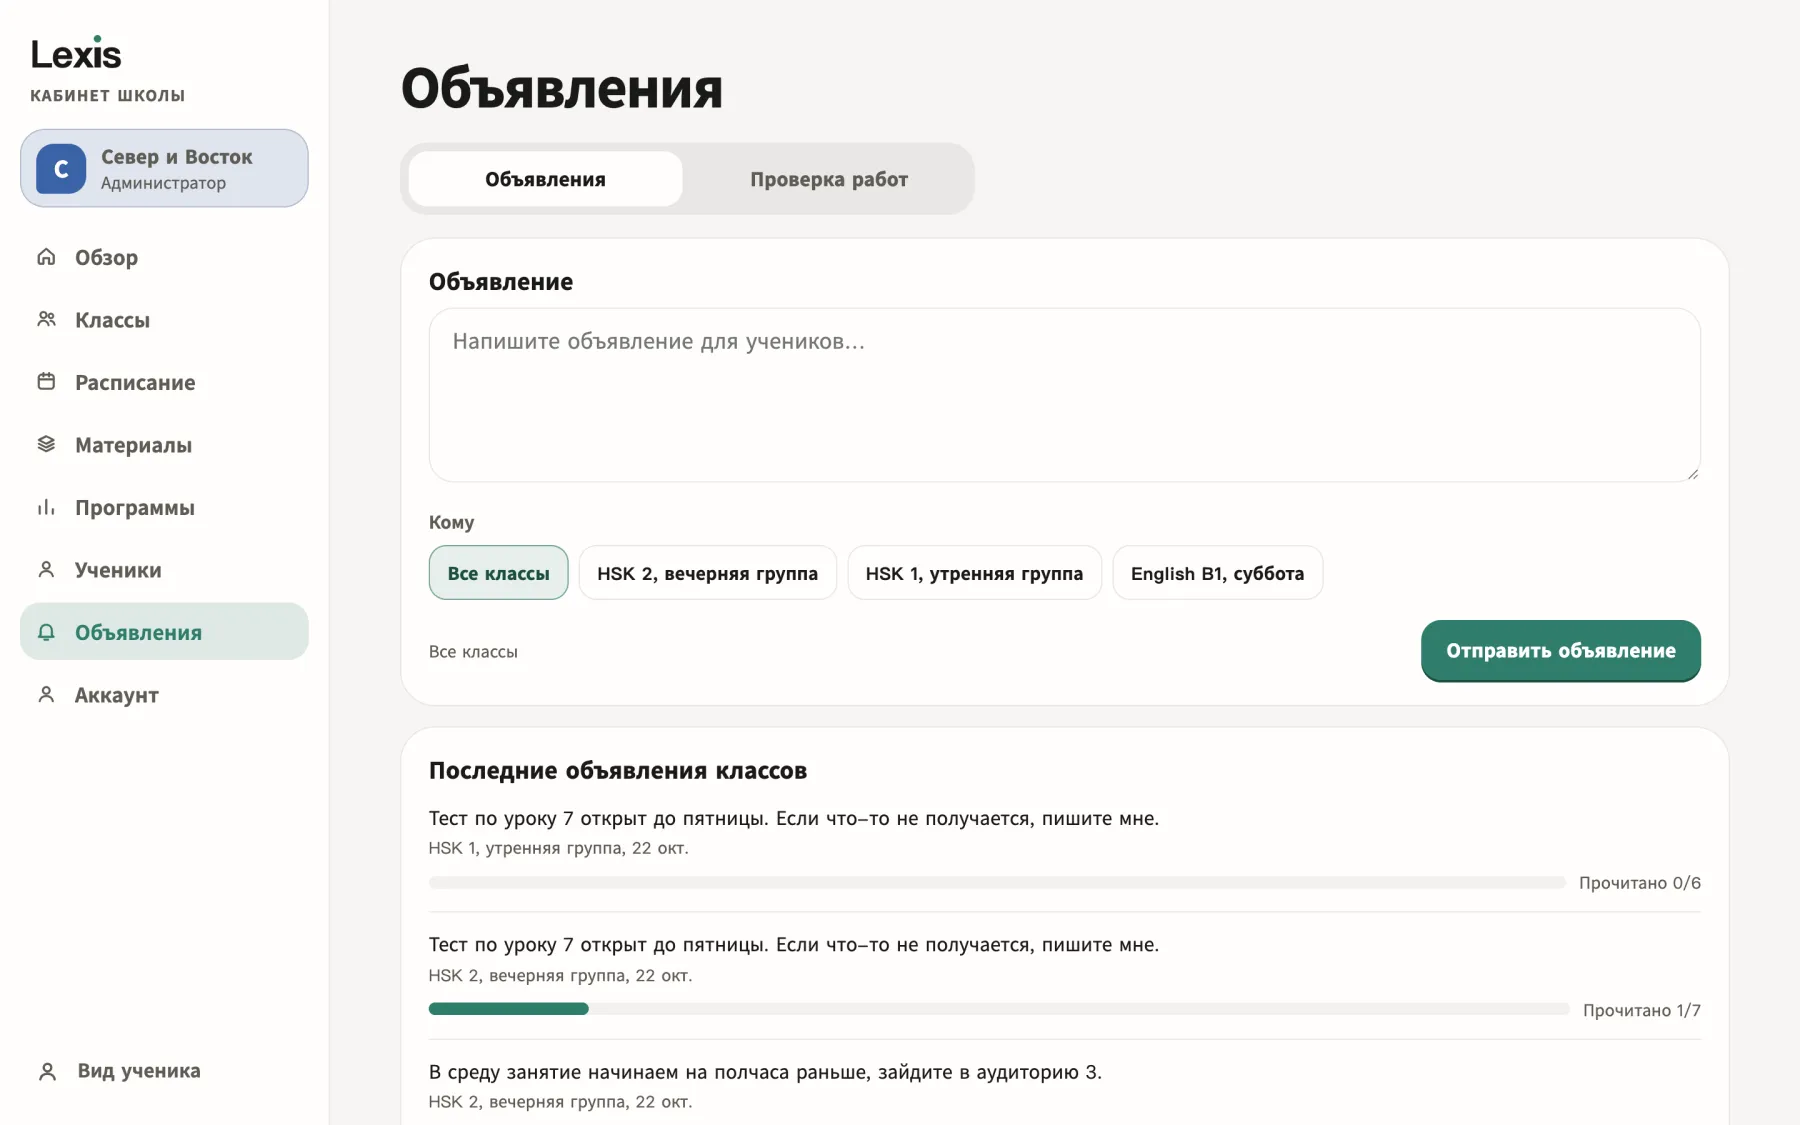The height and width of the screenshot is (1125, 1800).
Task: Click the Последние объявления классов heading
Action: coord(618,771)
